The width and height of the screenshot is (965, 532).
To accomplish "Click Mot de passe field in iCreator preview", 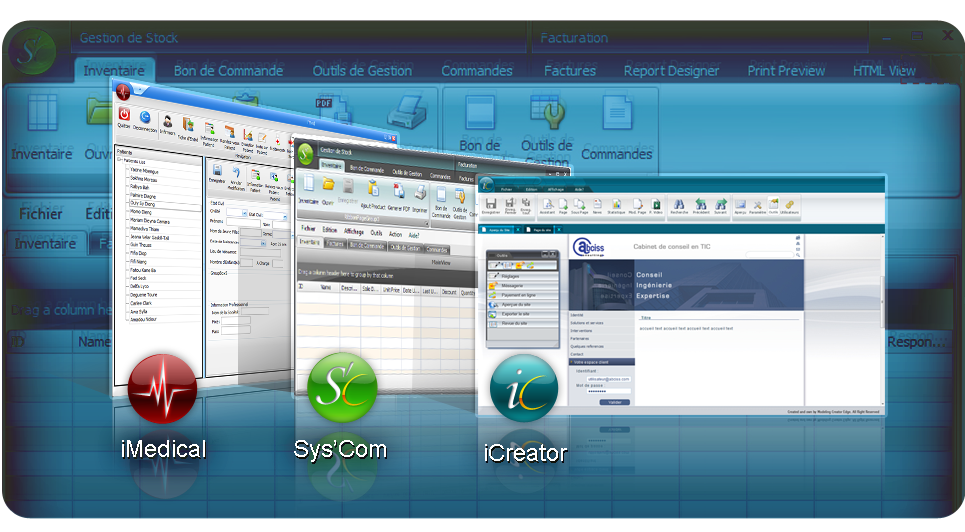I will tap(609, 391).
